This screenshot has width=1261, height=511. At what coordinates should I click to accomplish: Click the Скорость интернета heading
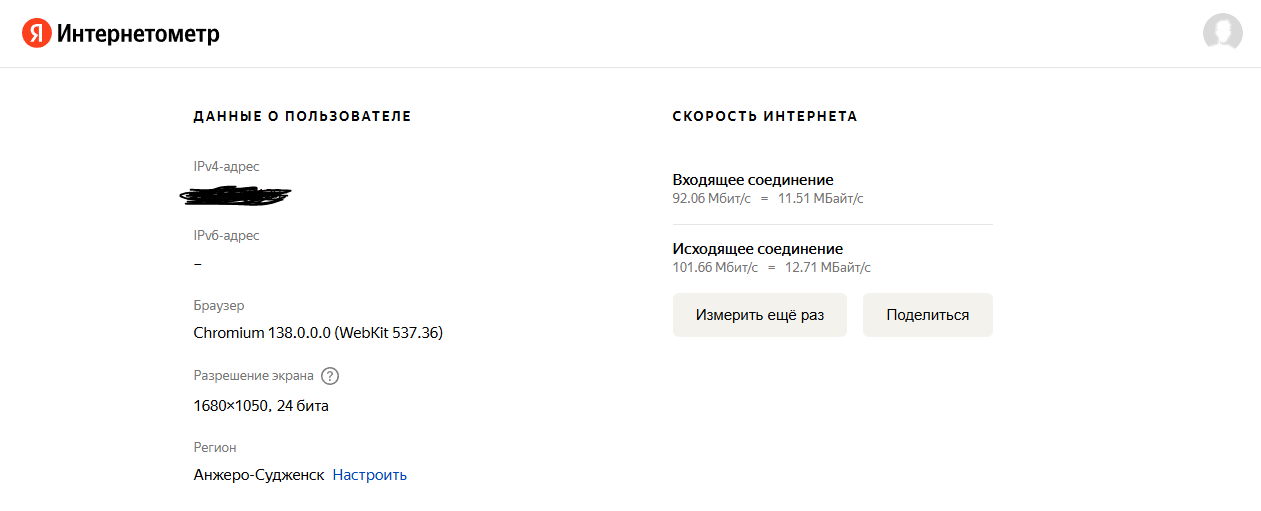765,117
